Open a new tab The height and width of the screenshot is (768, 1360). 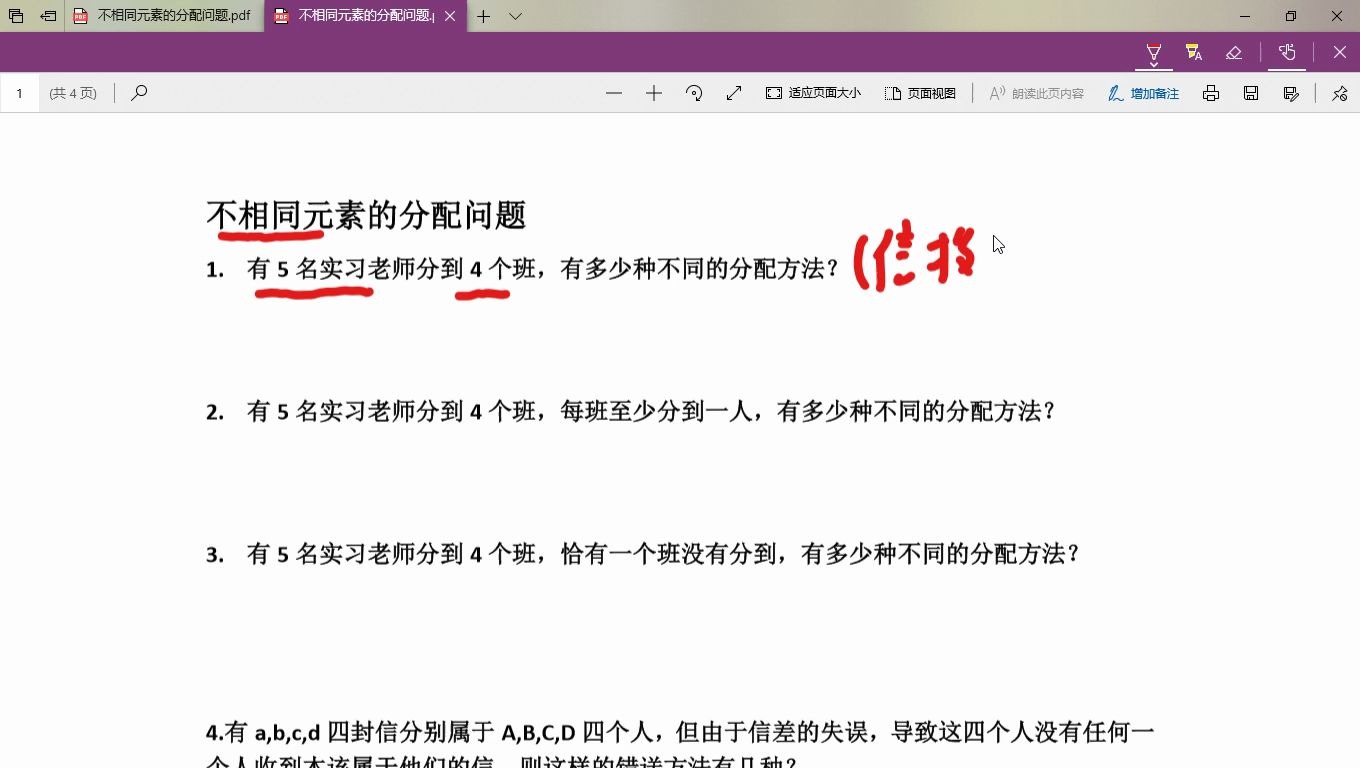(x=484, y=16)
